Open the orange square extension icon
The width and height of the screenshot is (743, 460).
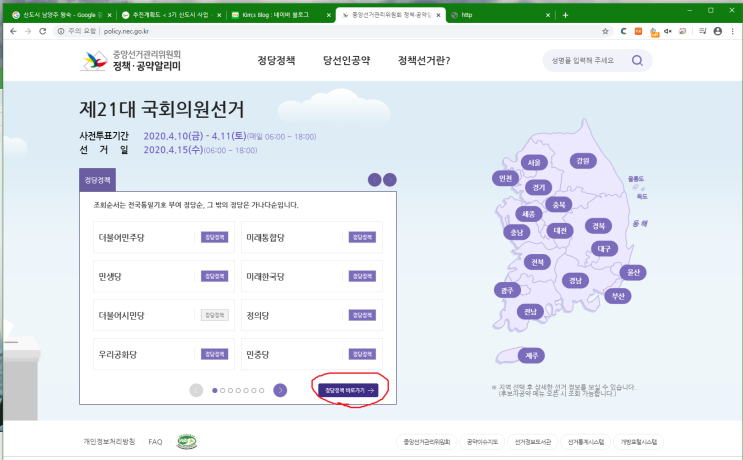pyautogui.click(x=638, y=31)
